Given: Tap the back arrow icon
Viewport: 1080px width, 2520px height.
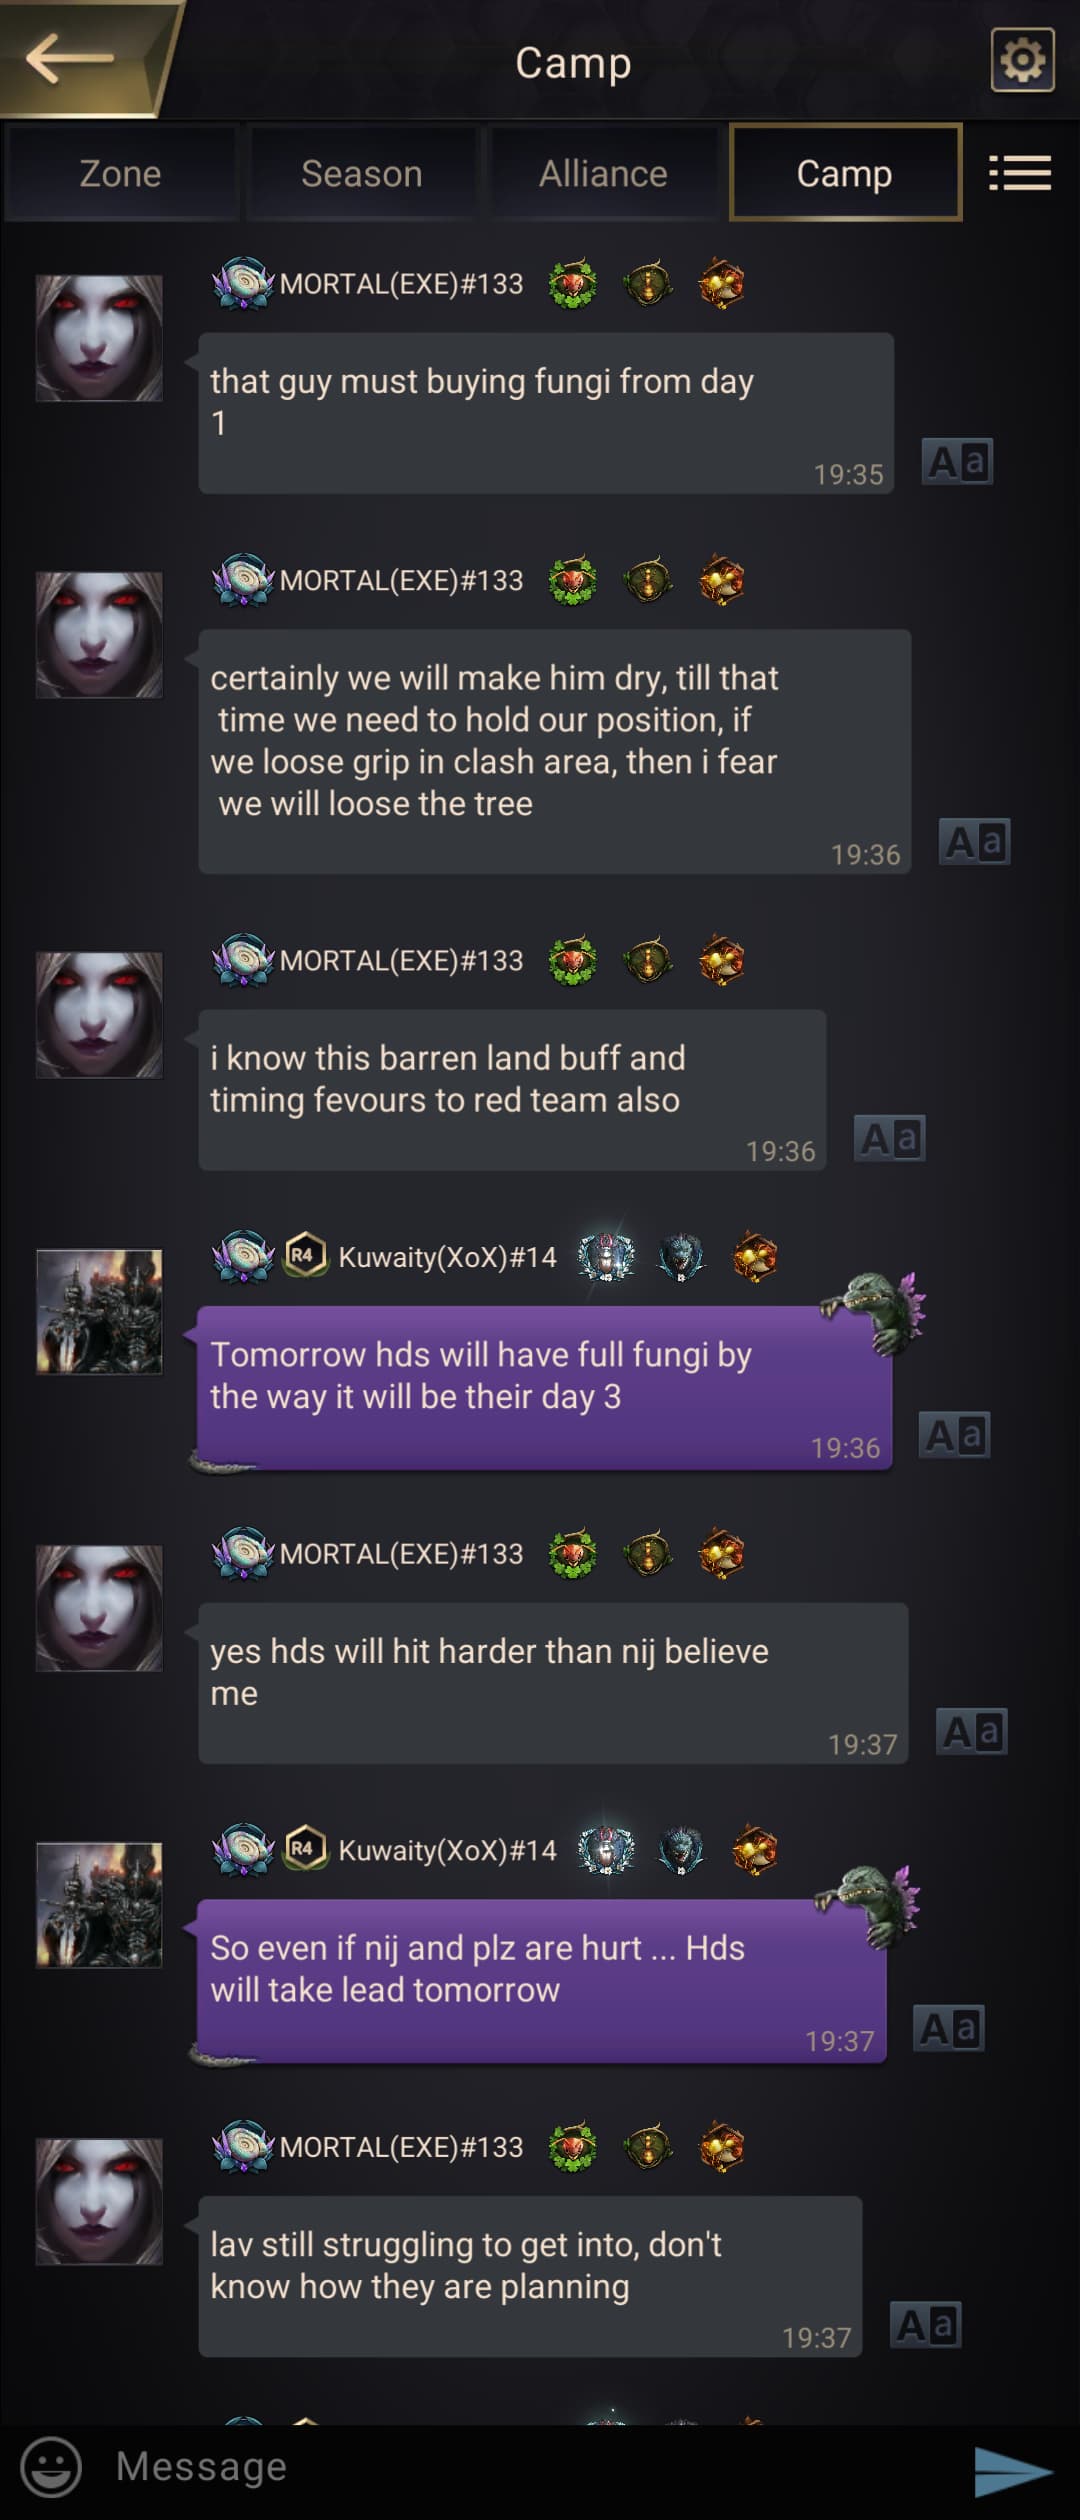Looking at the screenshot, I should [70, 58].
